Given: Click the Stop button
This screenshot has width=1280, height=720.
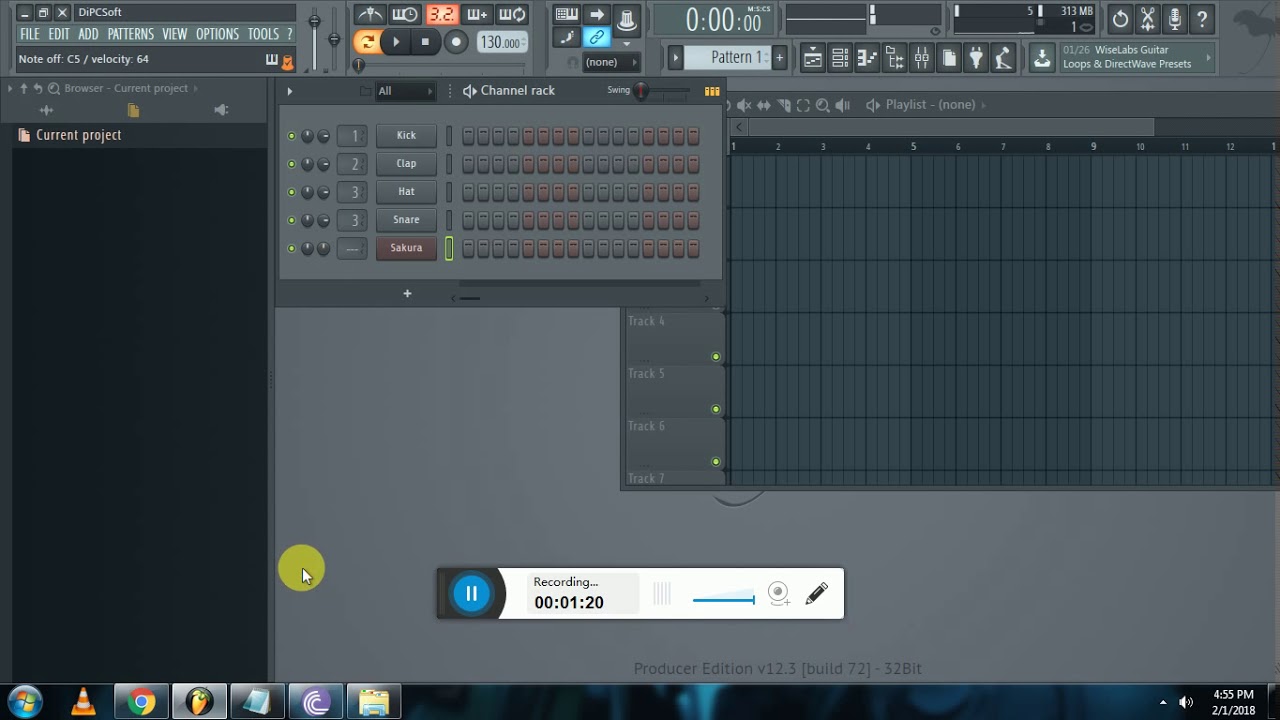Looking at the screenshot, I should coord(425,42).
